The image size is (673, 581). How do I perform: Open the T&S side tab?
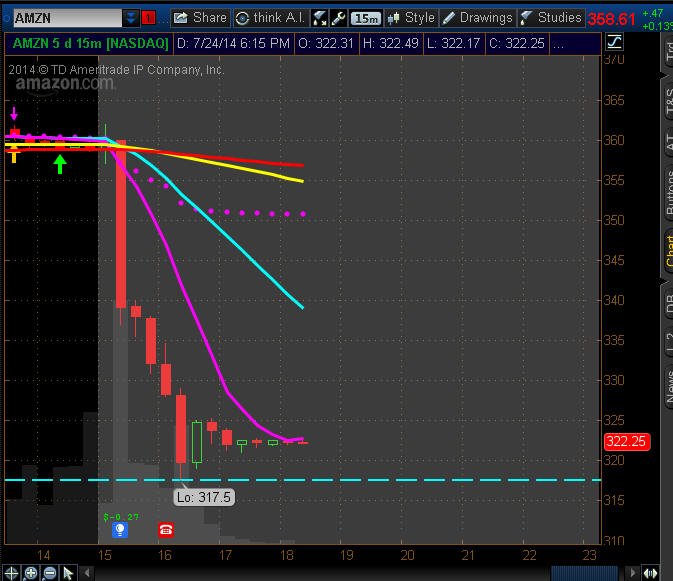tap(668, 103)
